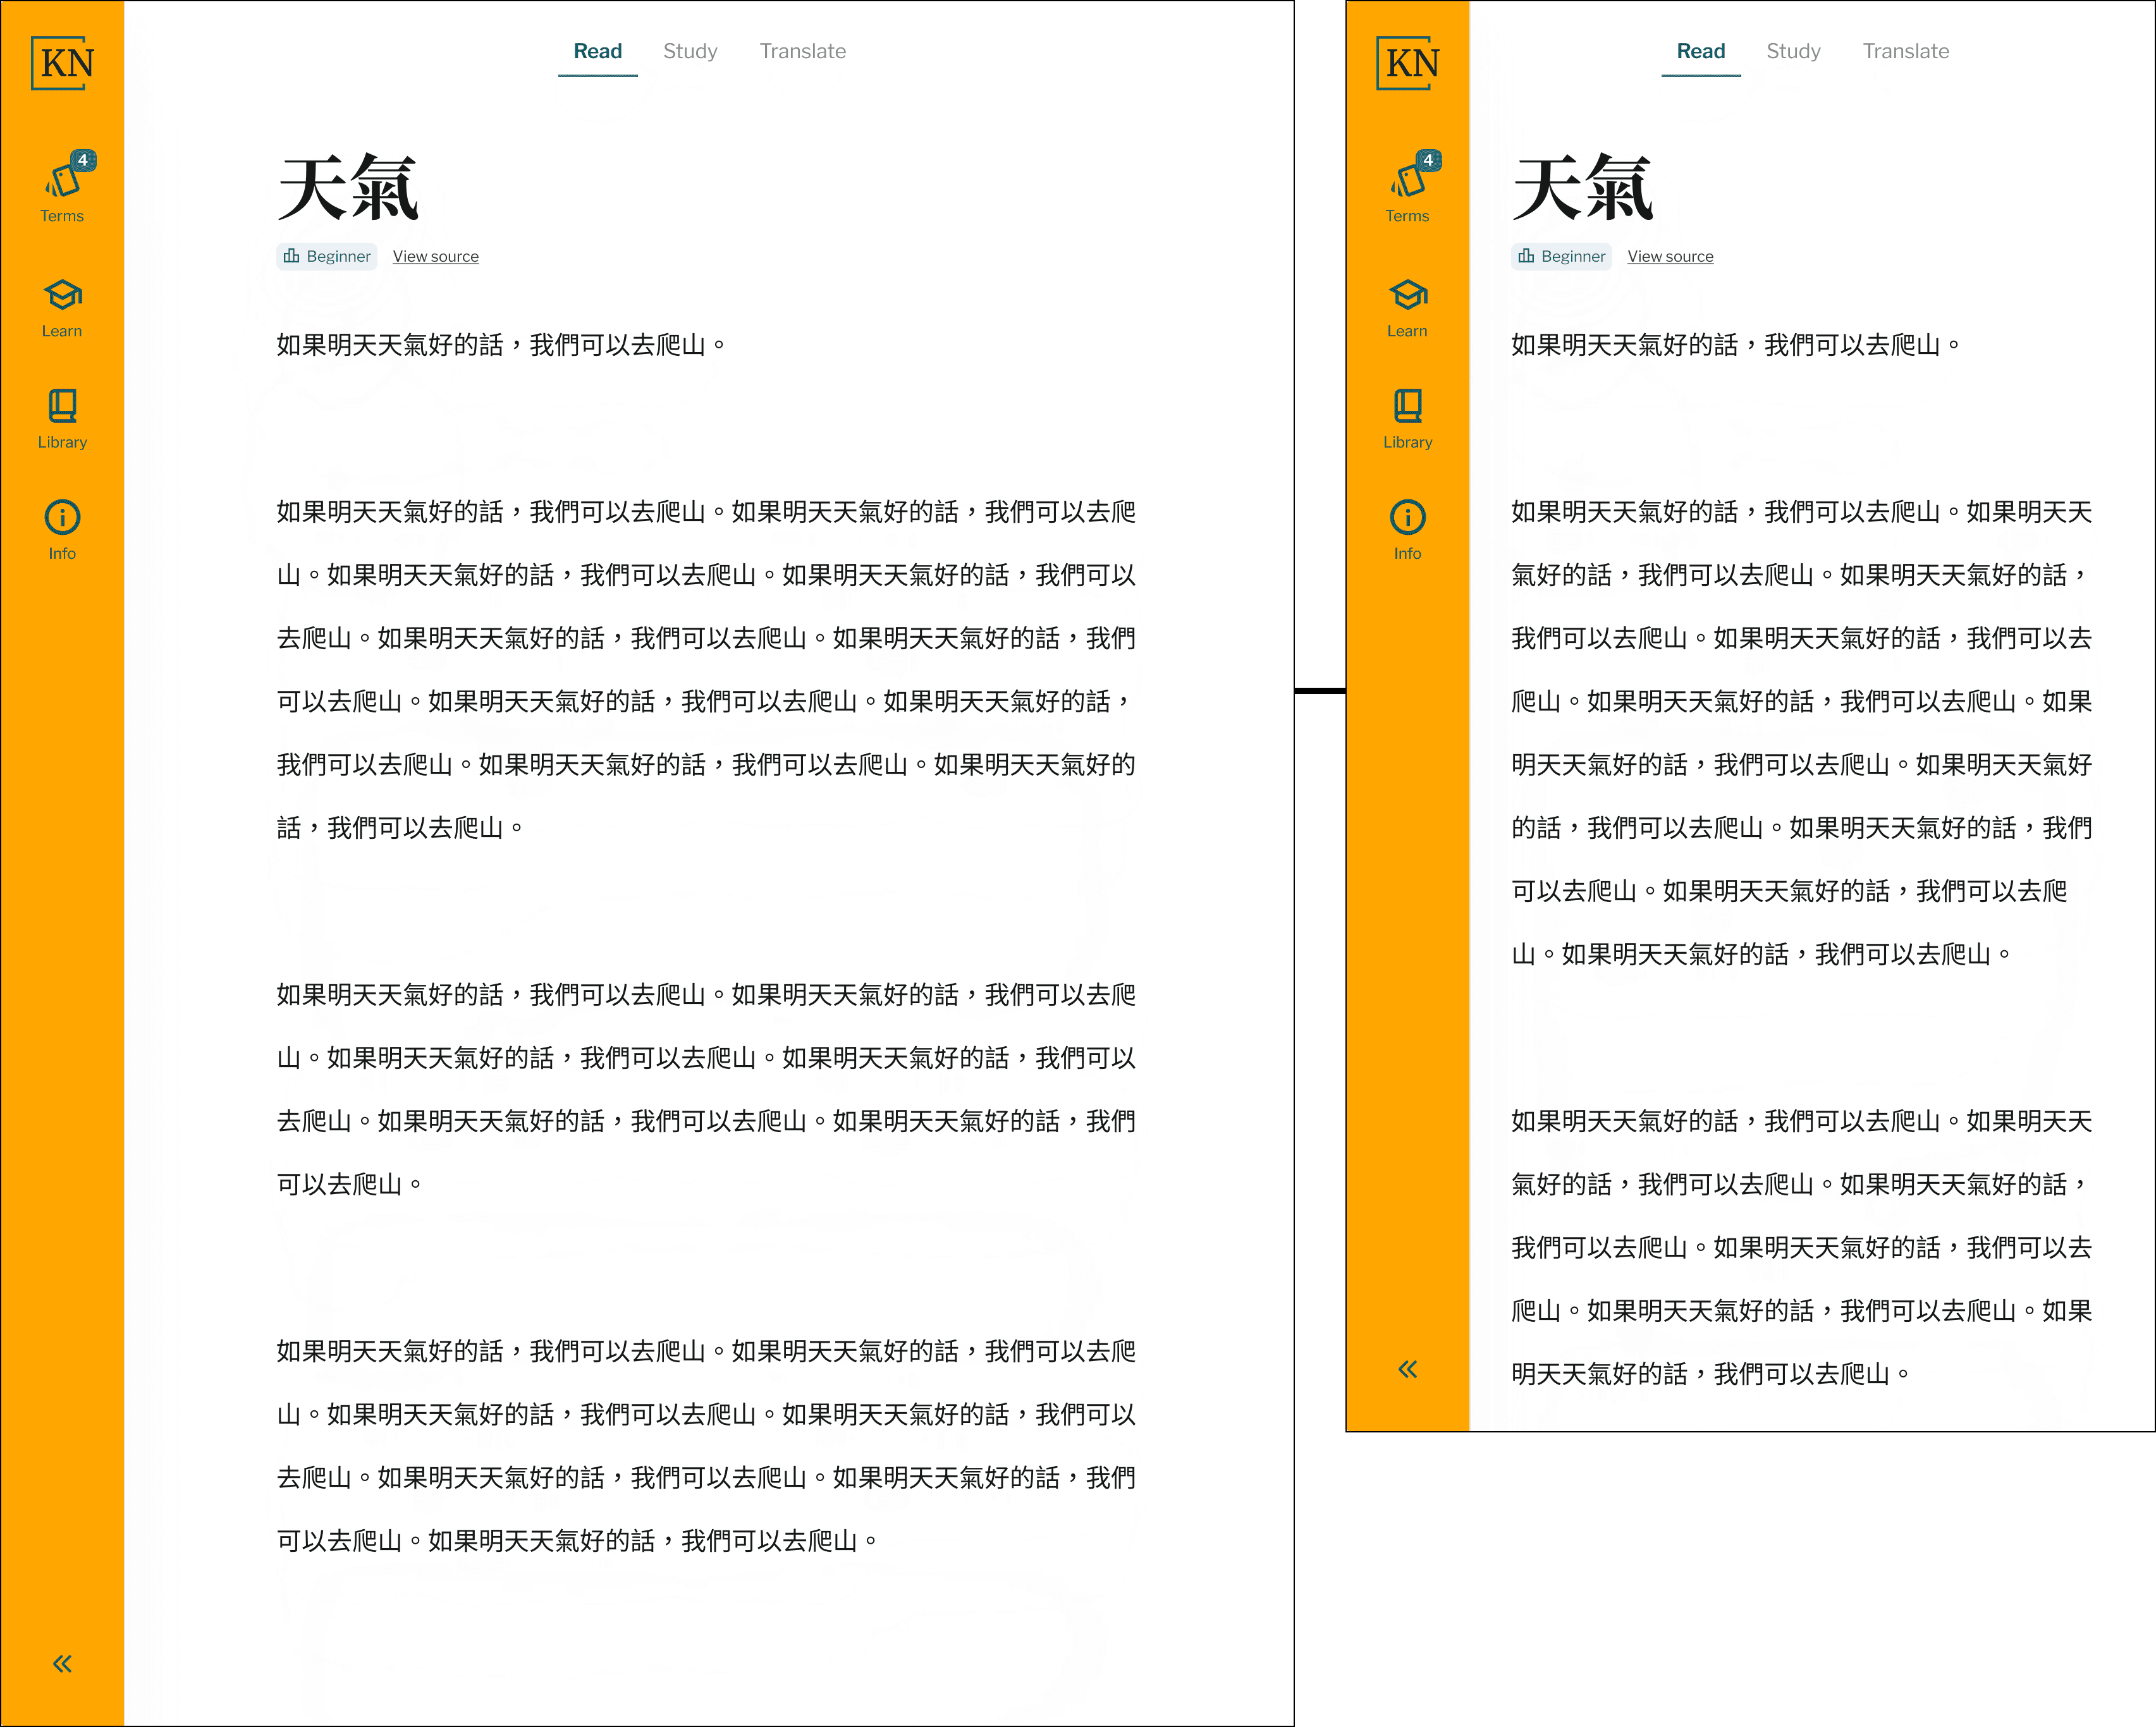This screenshot has width=2156, height=1727.
Task: Open Translate tab in right window
Action: 1905,51
